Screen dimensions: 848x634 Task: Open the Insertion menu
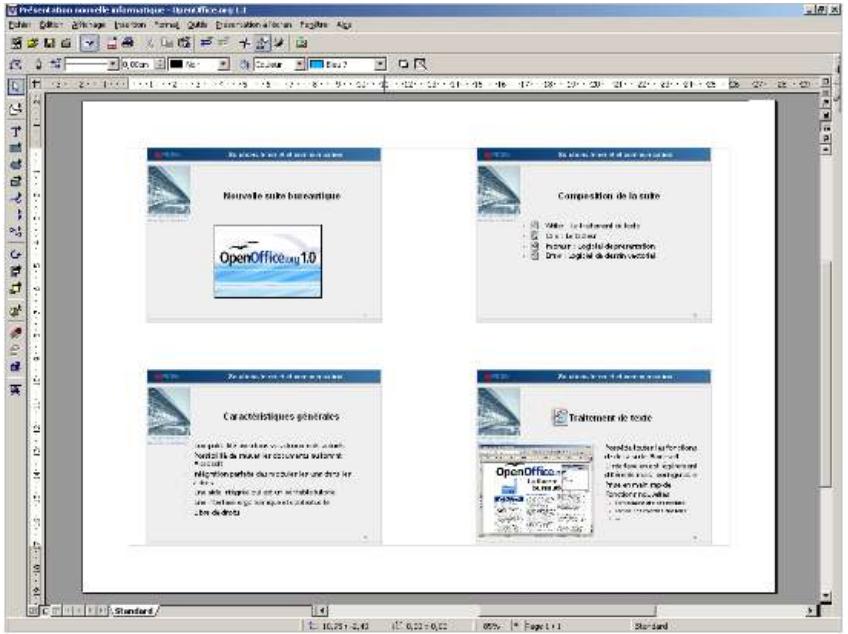pos(130,25)
